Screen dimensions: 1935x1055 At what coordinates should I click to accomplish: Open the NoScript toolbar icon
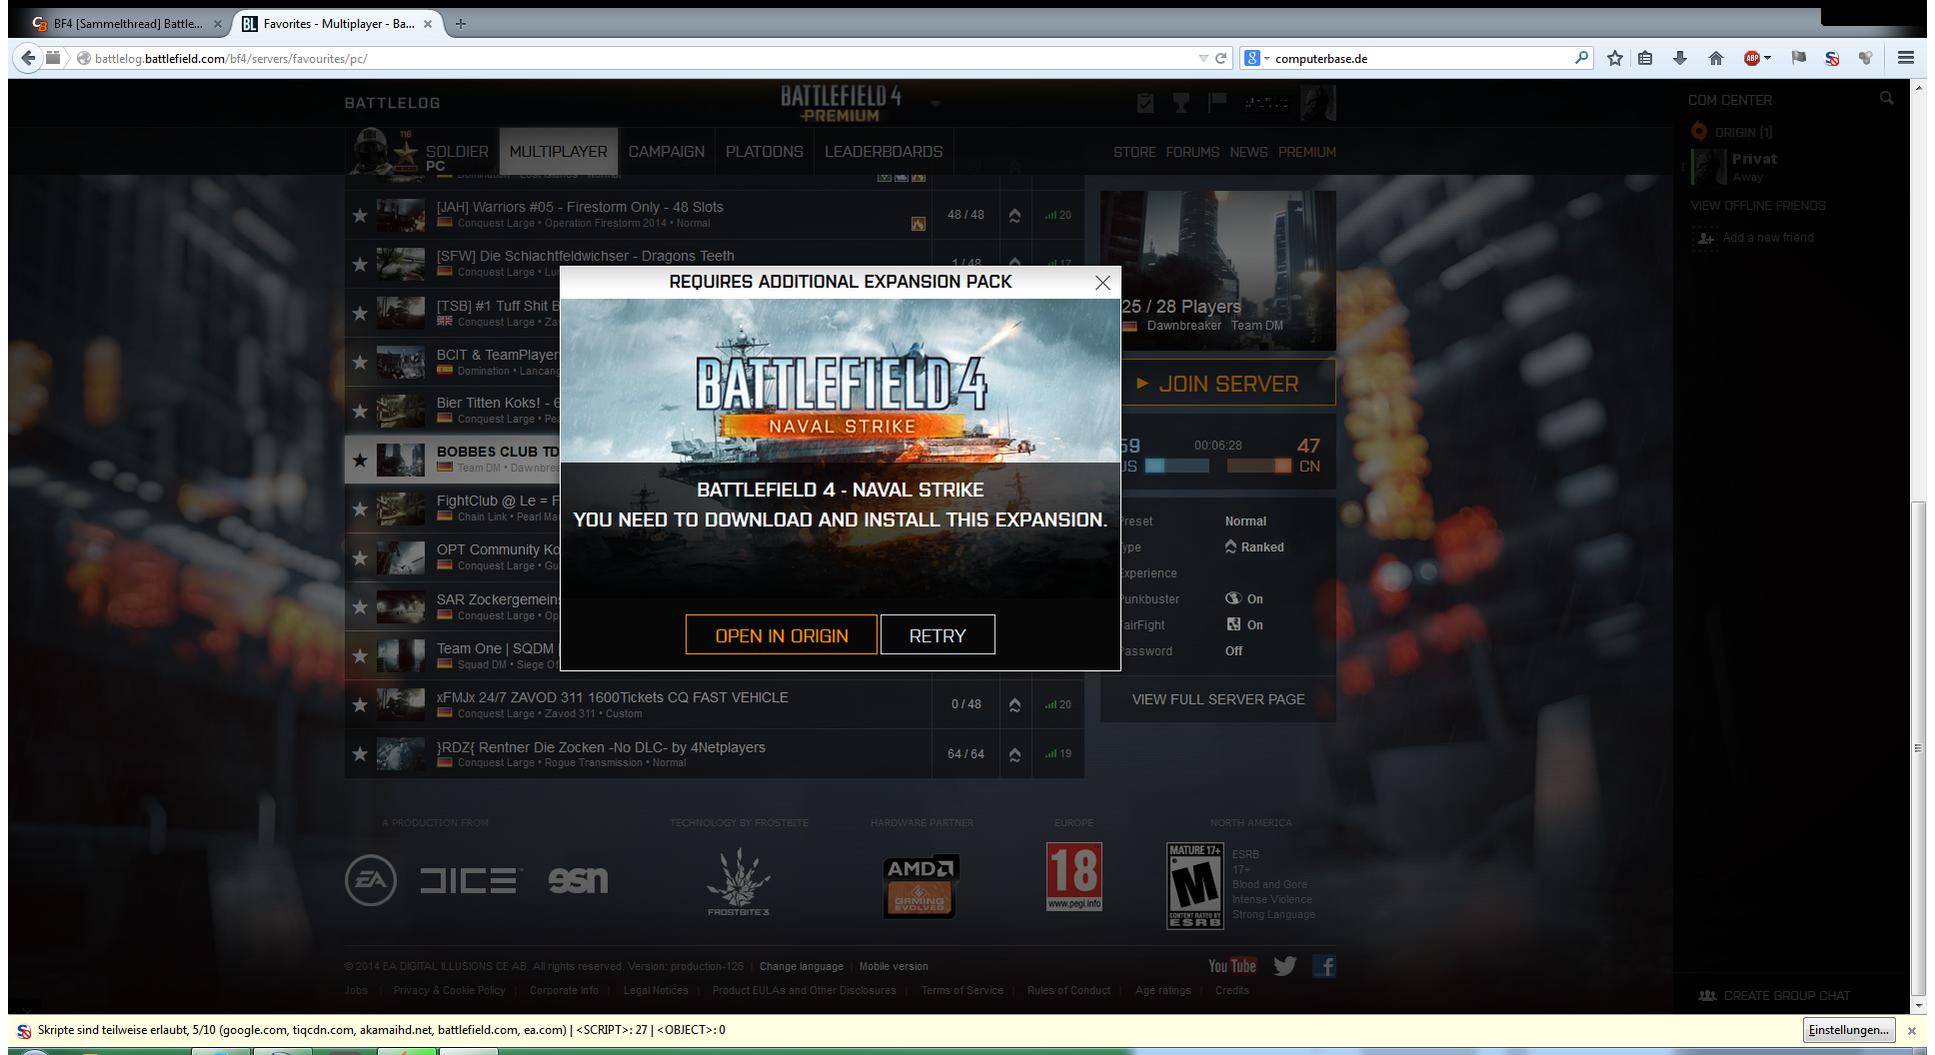tap(1832, 58)
